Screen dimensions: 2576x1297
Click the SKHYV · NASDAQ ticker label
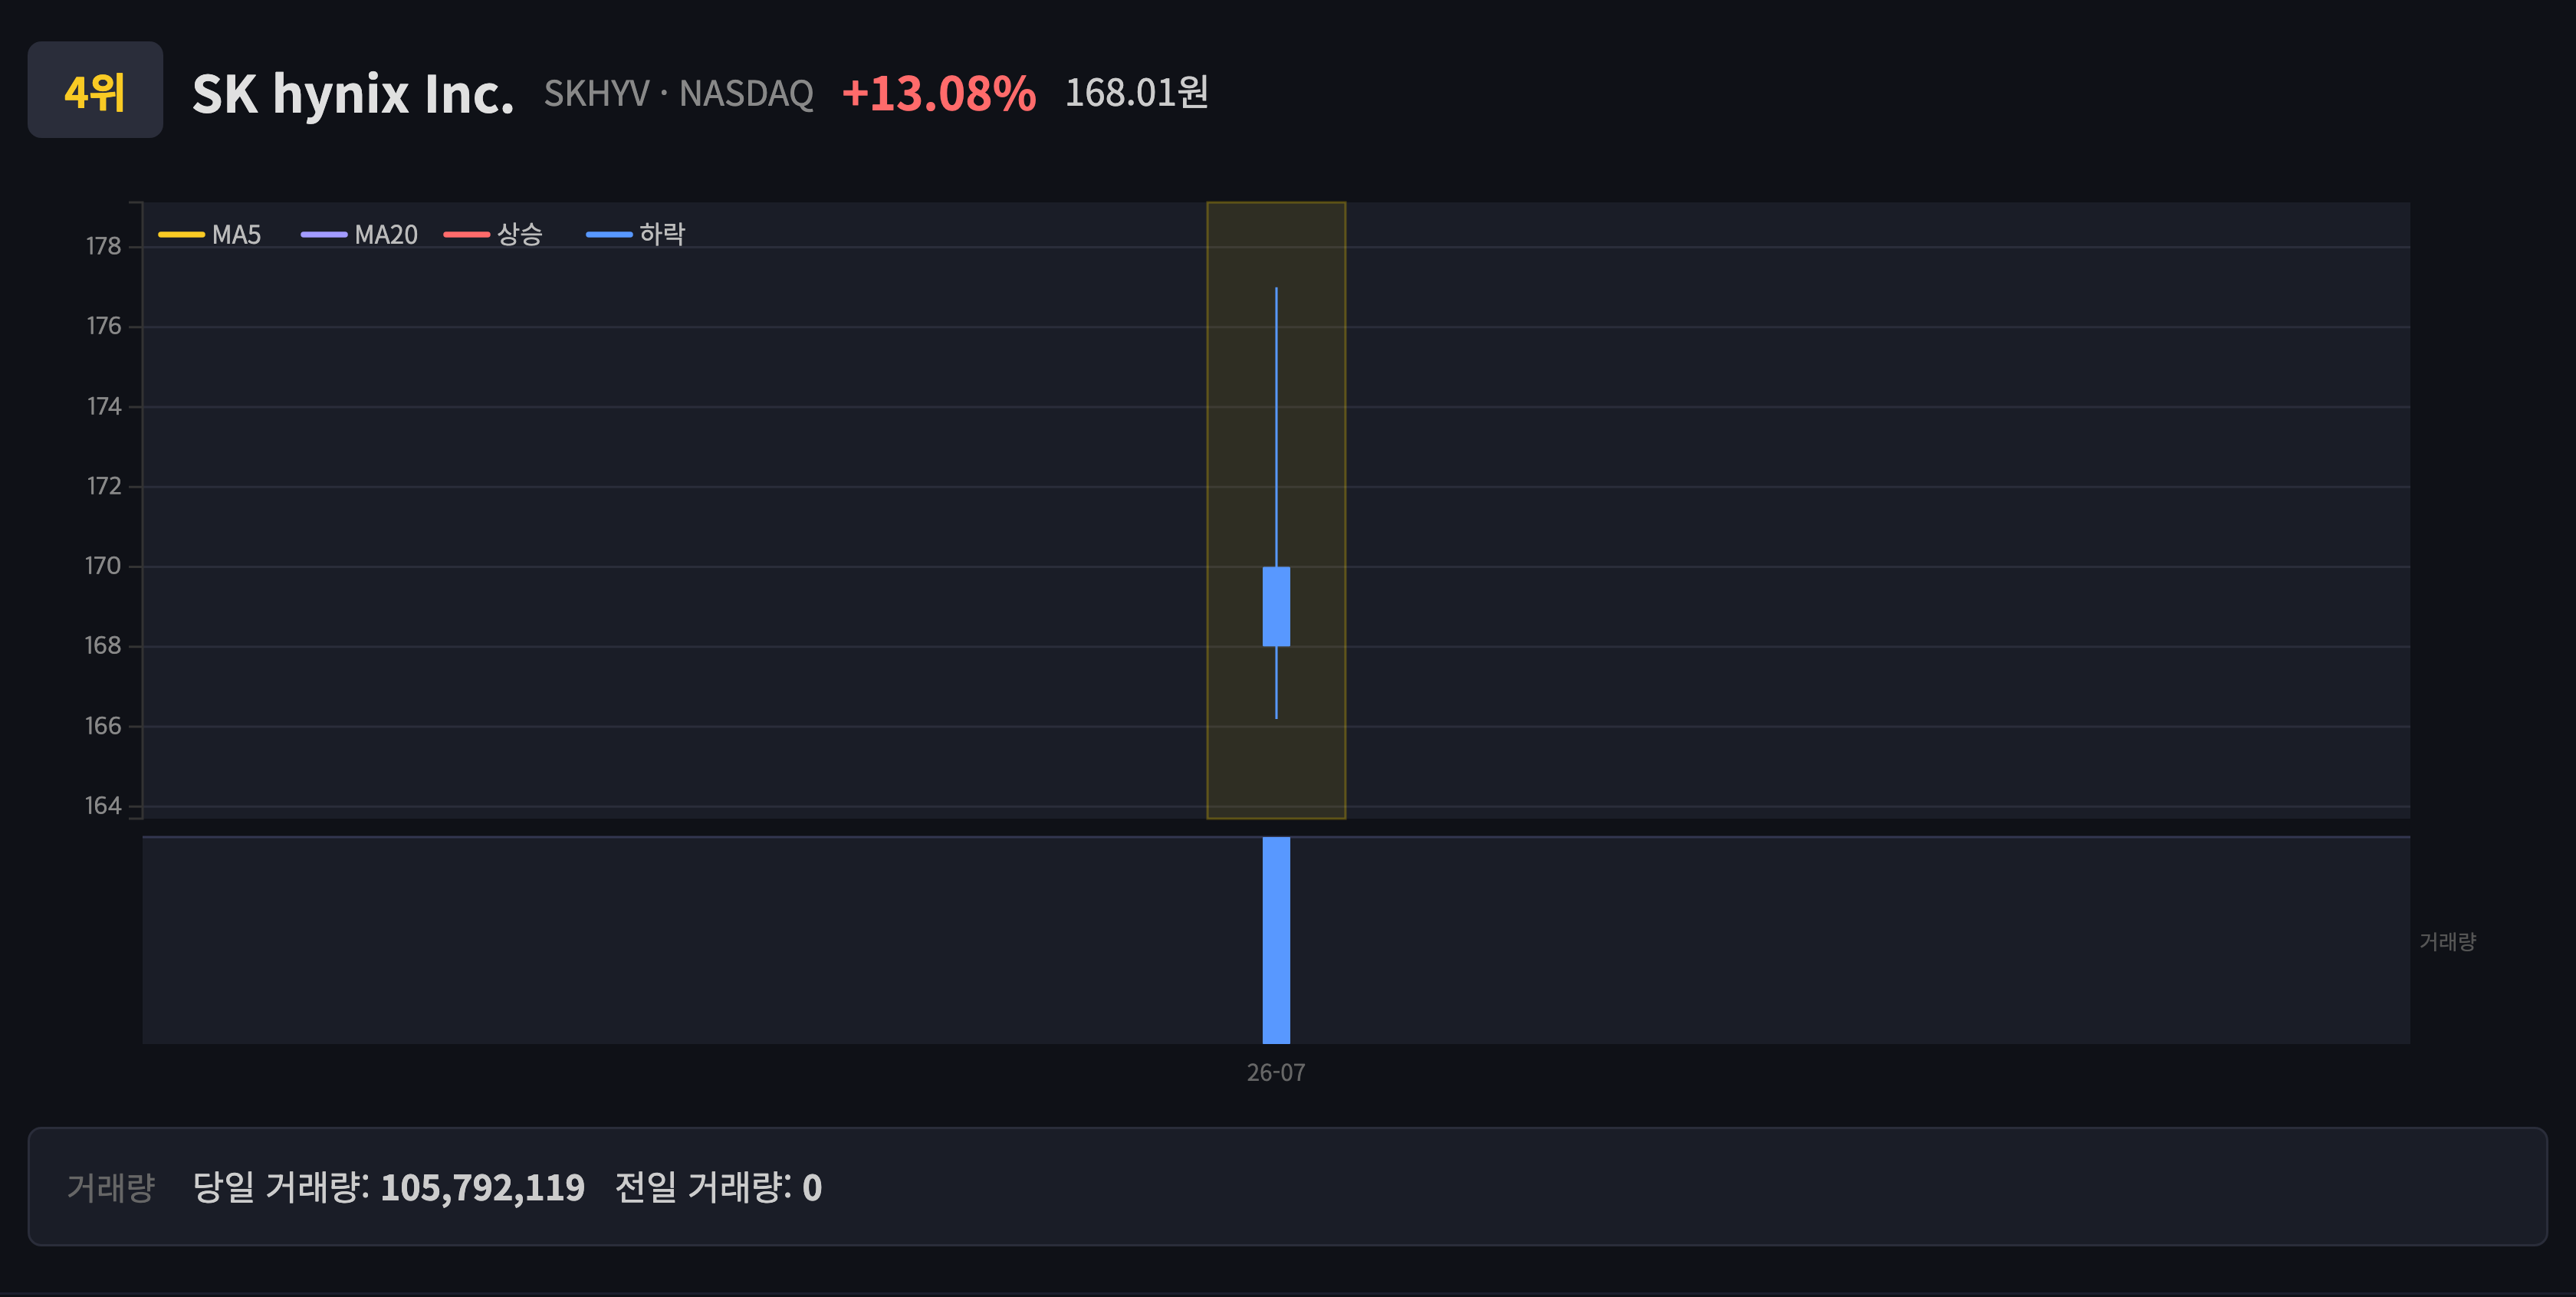pos(678,94)
